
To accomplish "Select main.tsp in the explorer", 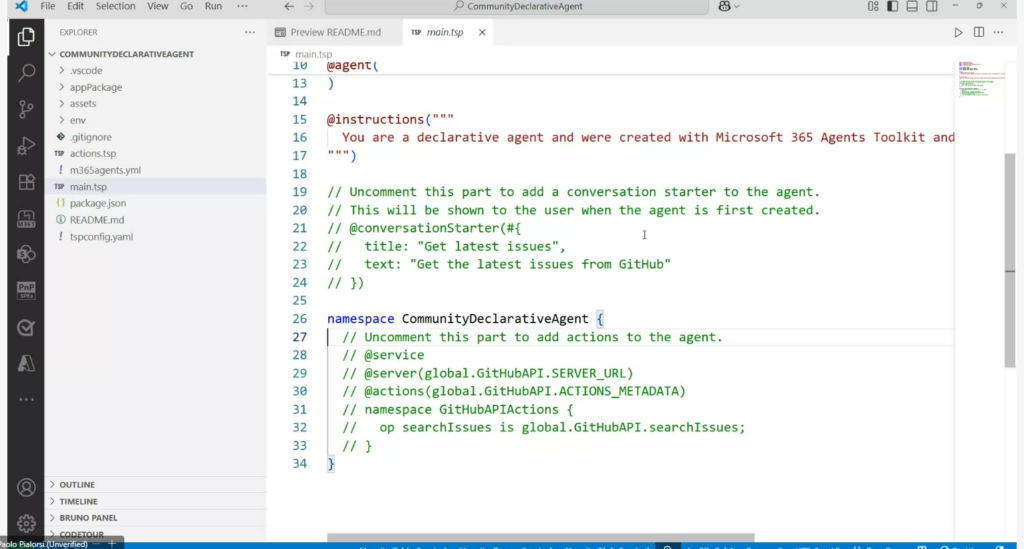I will 157,187.
